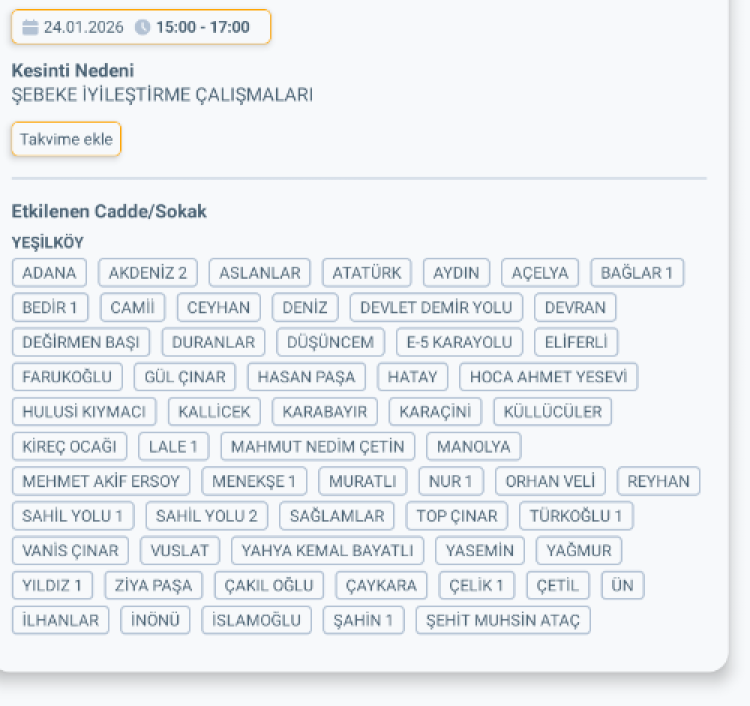Click the ÜN street tag
The width and height of the screenshot is (750, 706).
click(x=622, y=585)
